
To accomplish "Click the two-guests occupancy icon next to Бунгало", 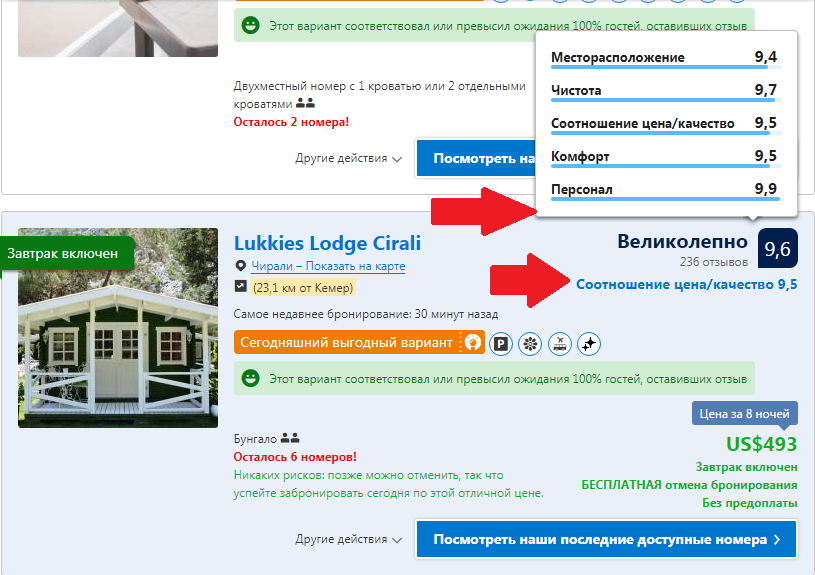I will [290, 438].
